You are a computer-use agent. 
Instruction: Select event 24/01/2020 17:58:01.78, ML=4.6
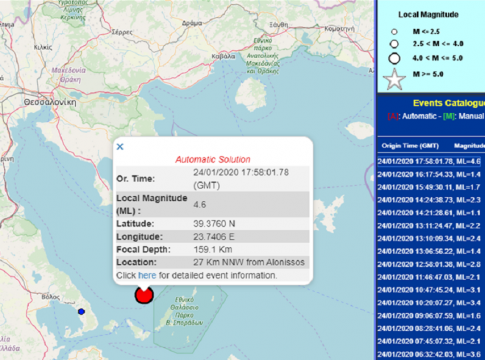[429, 162]
